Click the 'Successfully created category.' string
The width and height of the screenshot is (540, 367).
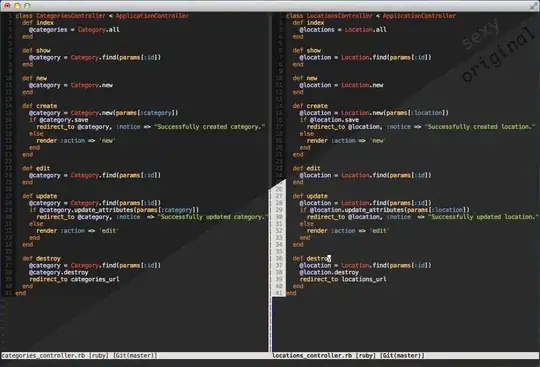210,127
